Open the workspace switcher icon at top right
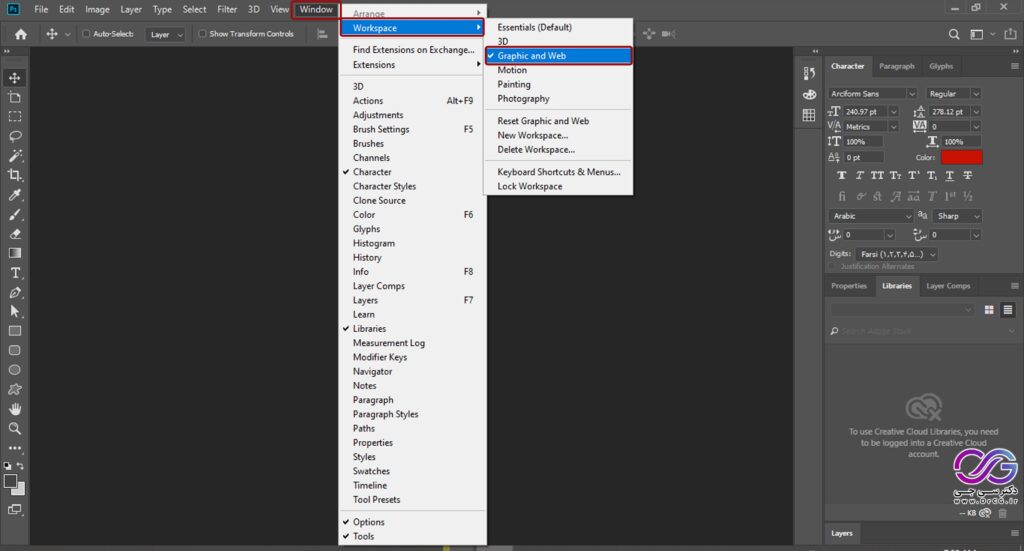The width and height of the screenshot is (1024, 551). (976, 34)
